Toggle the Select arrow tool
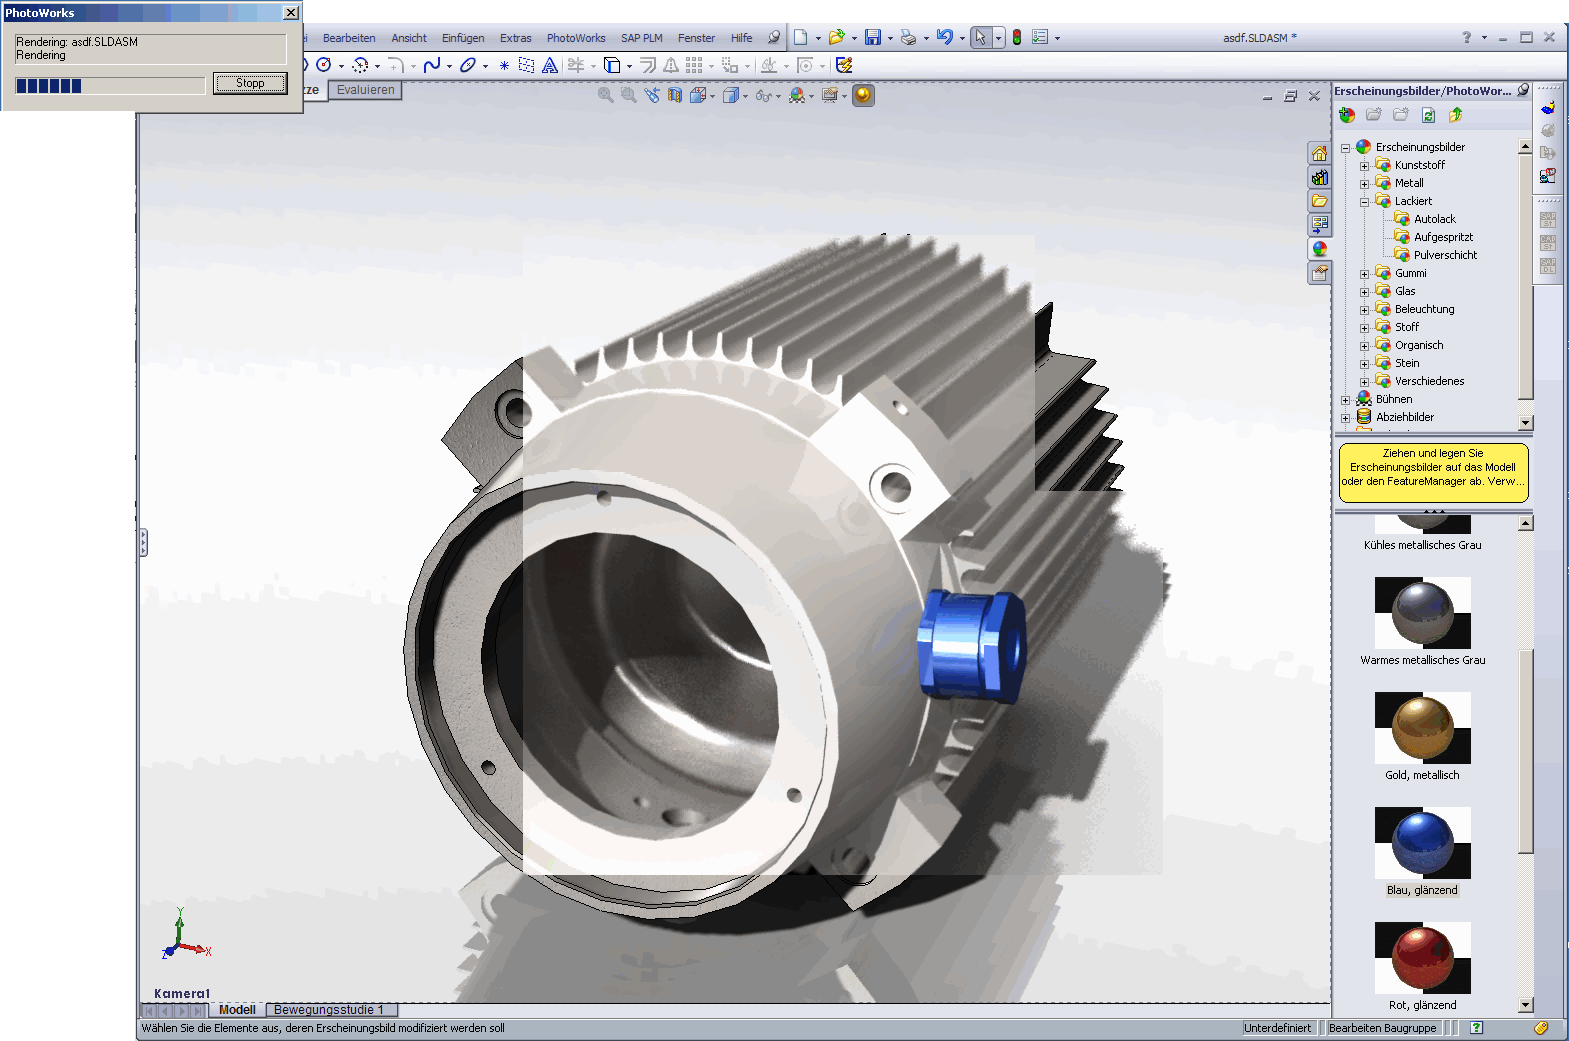Screen dimensions: 1569x1041 click(980, 37)
